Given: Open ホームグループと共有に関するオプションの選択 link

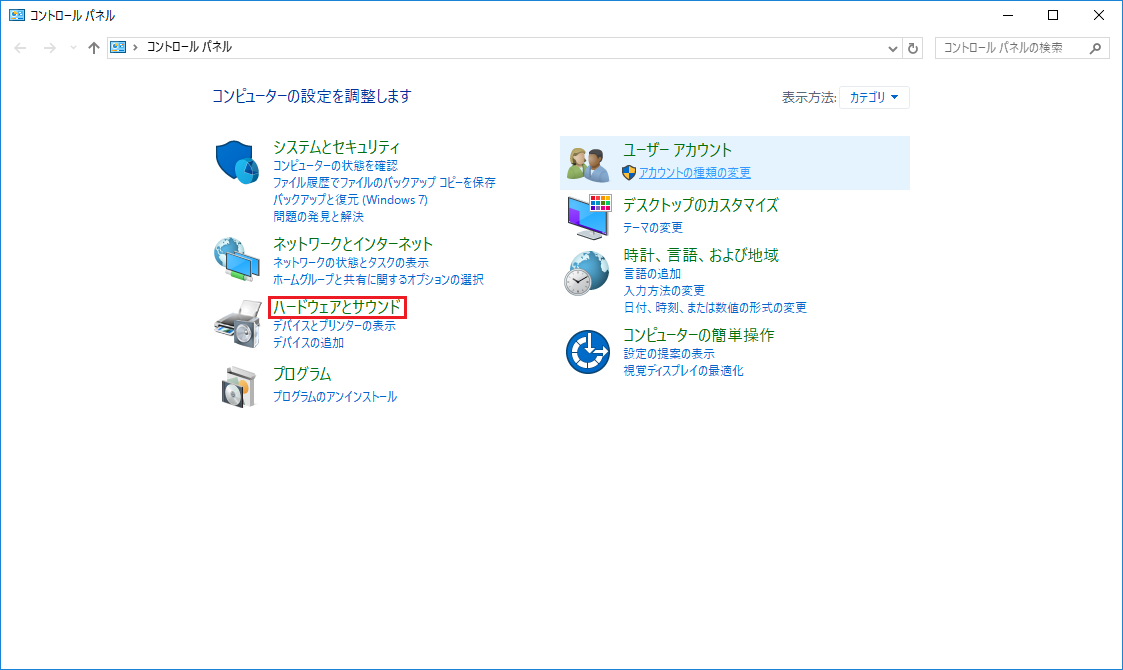Looking at the screenshot, I should [378, 279].
